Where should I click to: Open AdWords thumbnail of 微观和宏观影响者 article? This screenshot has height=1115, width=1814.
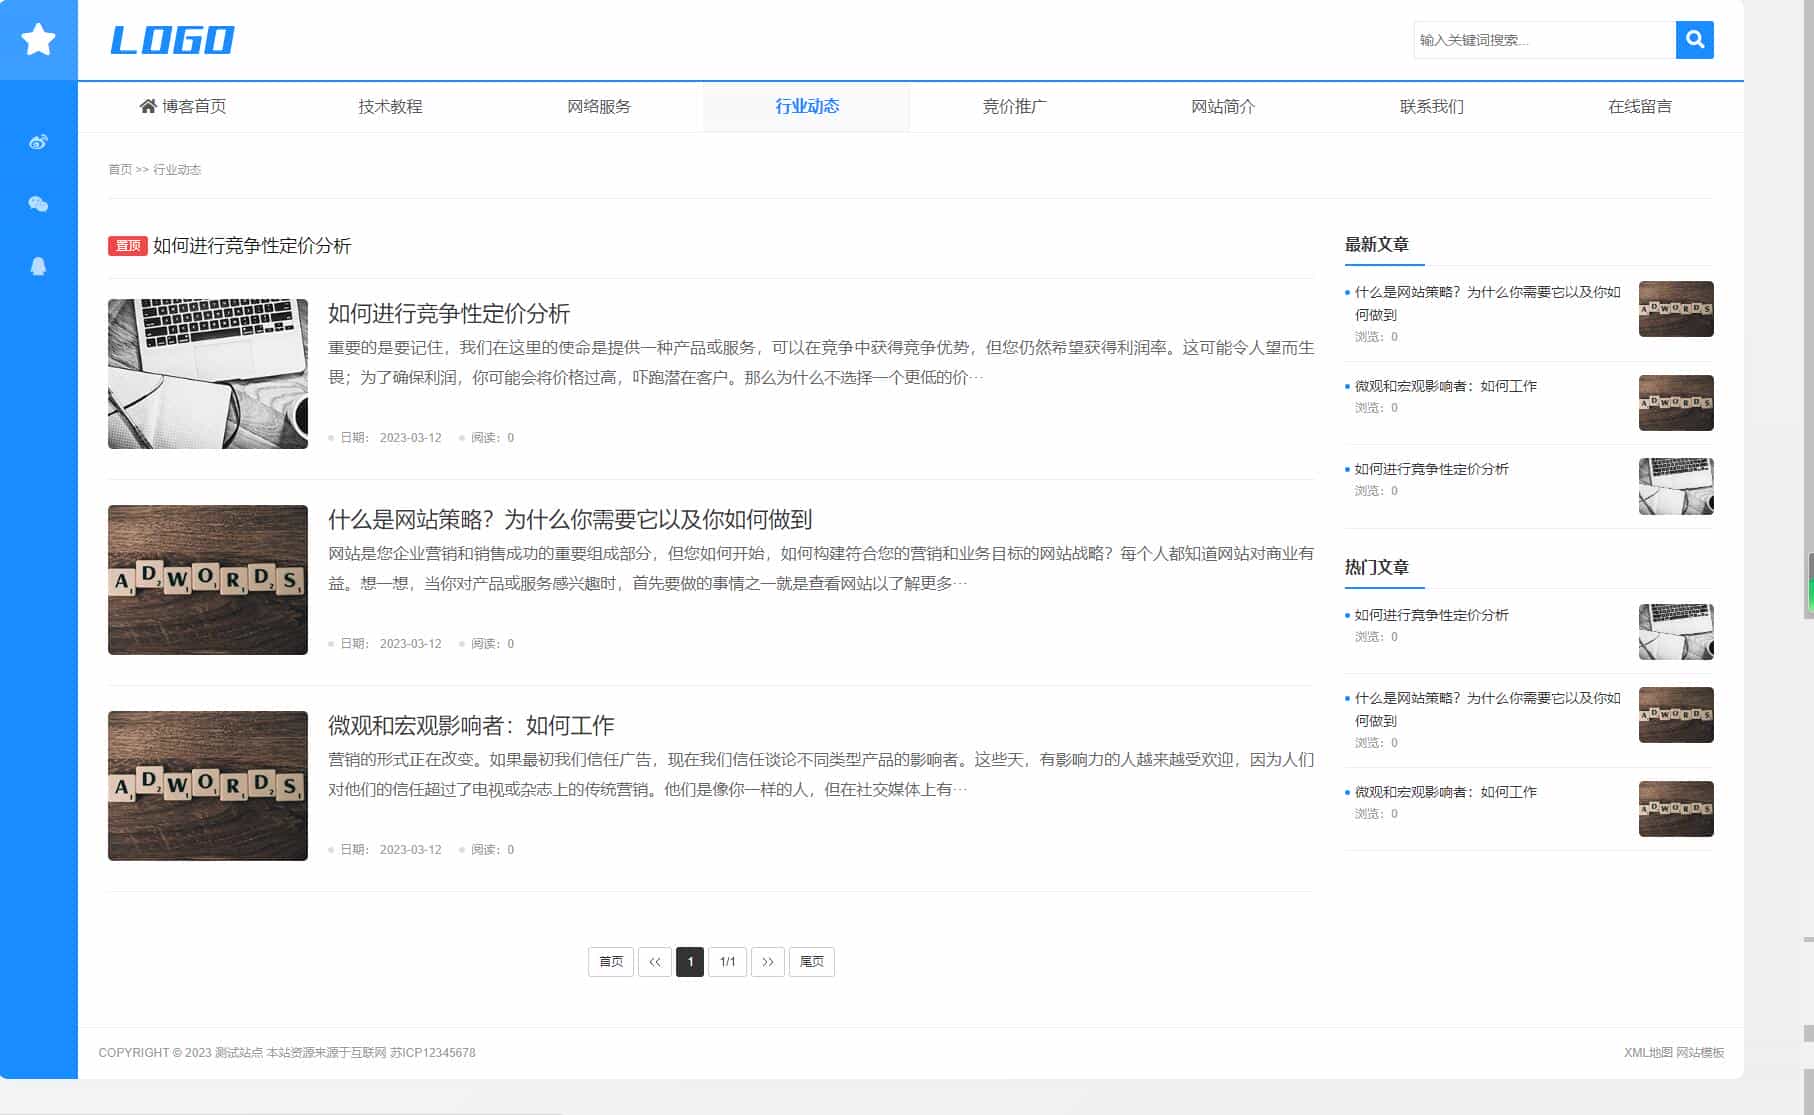tap(208, 786)
